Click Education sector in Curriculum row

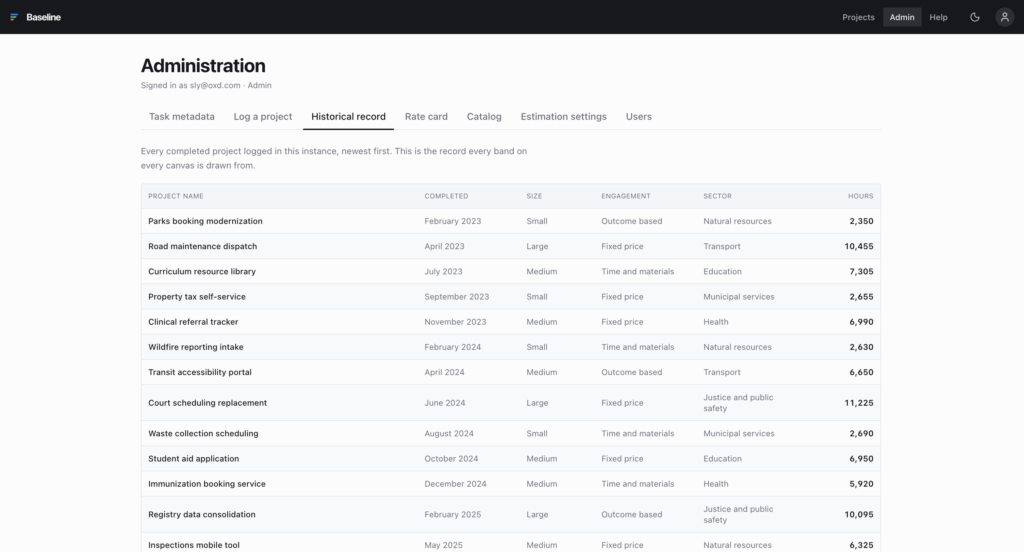point(722,271)
